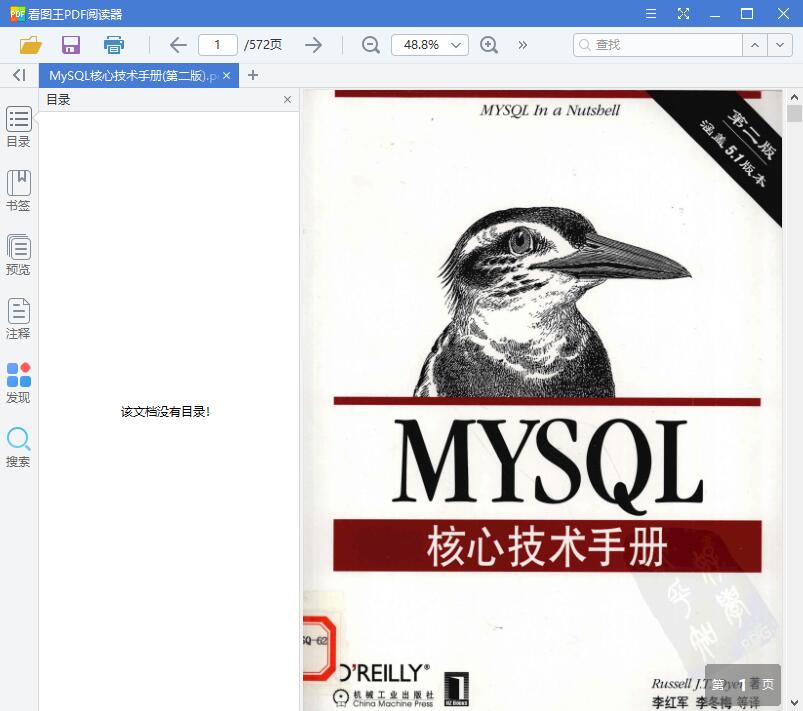Open the zoom level dropdown 48.8%
This screenshot has width=803, height=711.
(x=430, y=45)
